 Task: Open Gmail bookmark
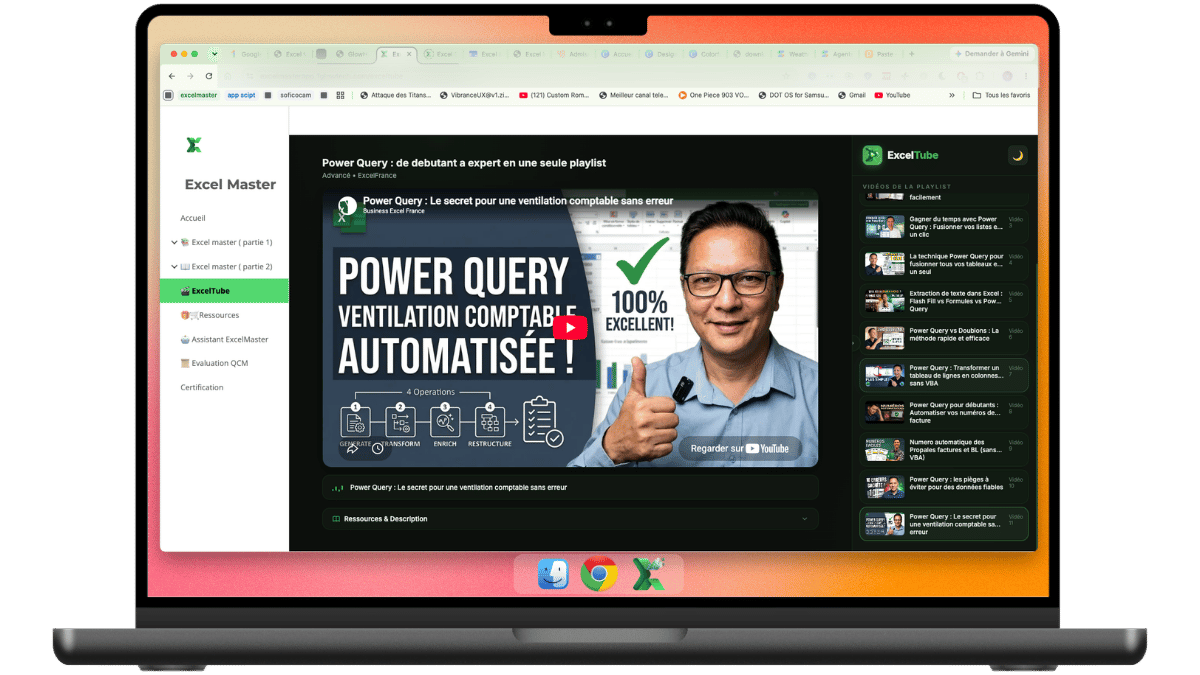851,95
